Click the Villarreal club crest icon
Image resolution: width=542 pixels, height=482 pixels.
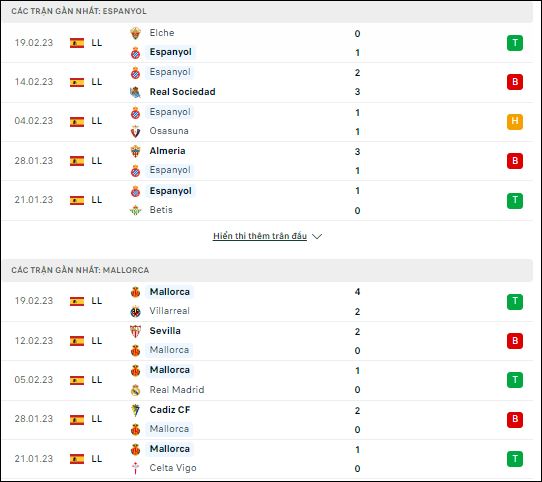(x=136, y=312)
